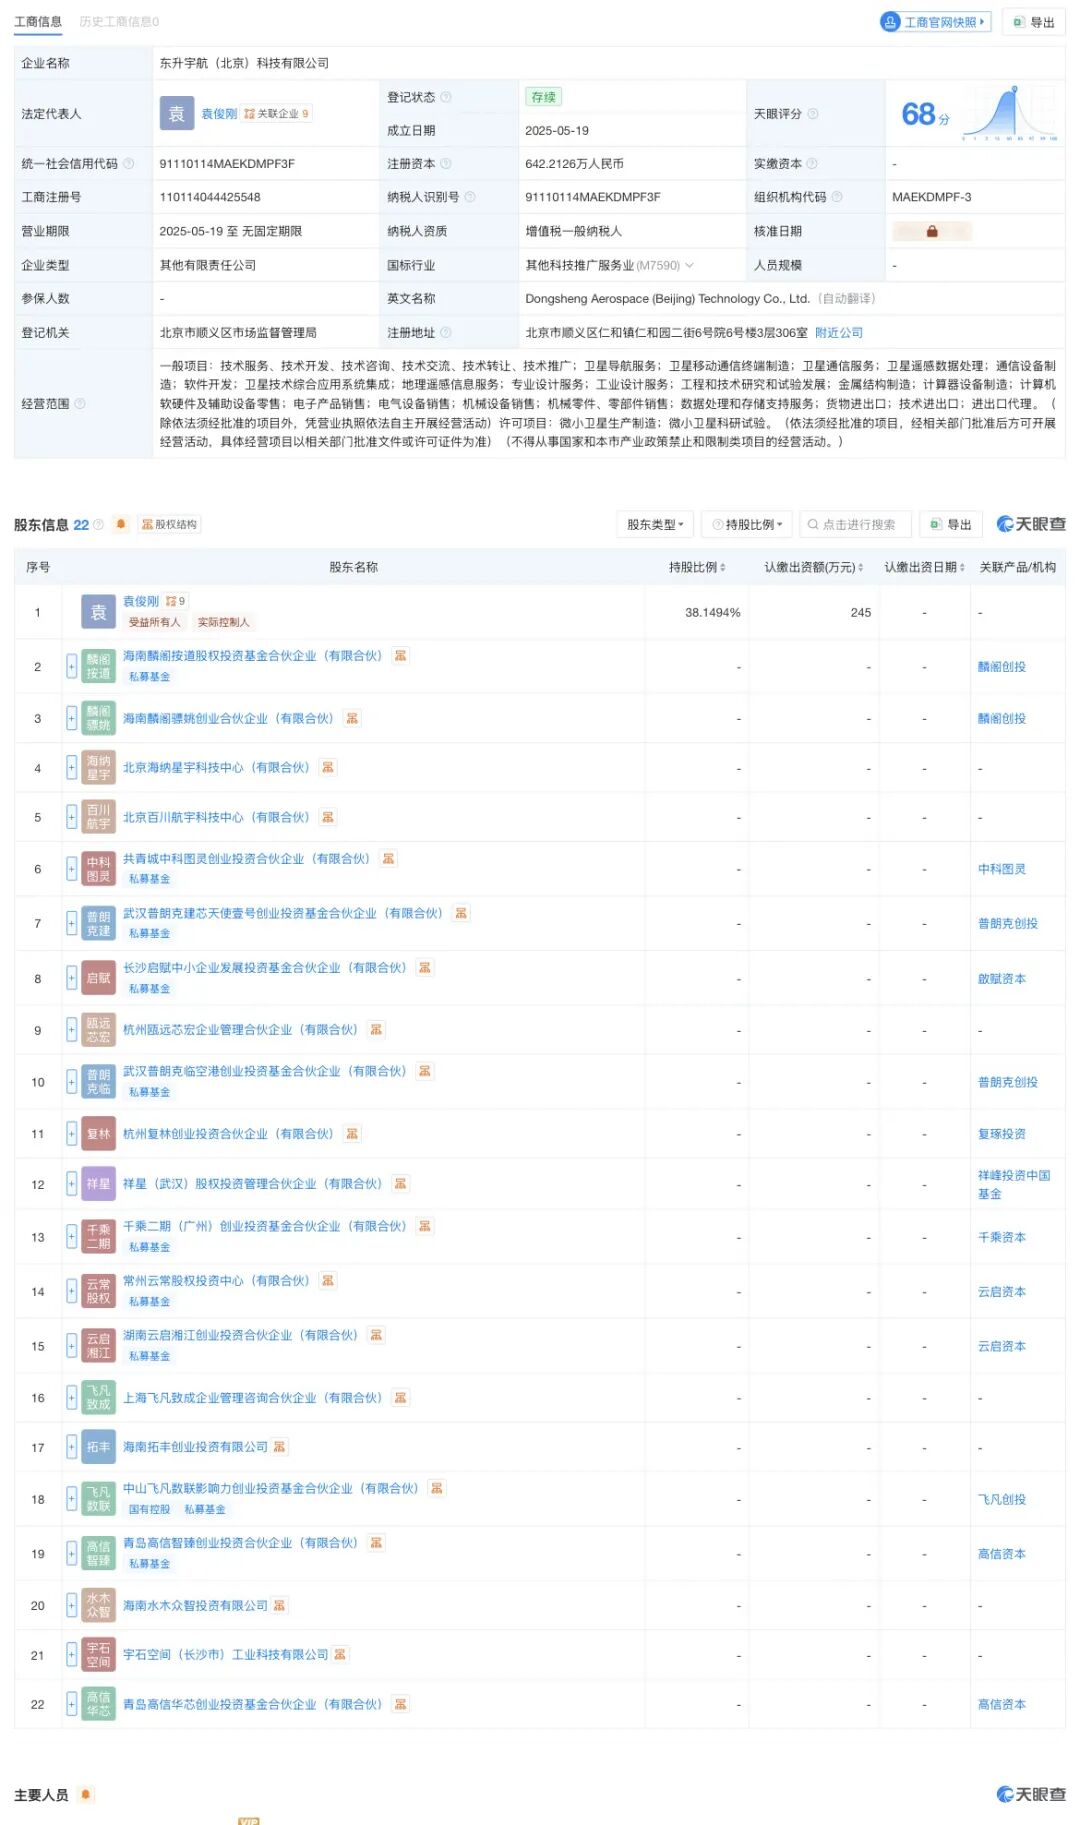Click the bell icon next to 主要人员
This screenshot has width=1080, height=1825.
pyautogui.click(x=86, y=1794)
